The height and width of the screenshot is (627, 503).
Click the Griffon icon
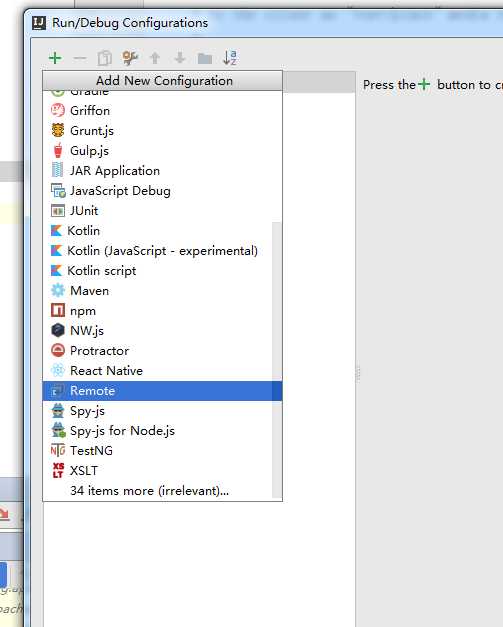pos(58,110)
